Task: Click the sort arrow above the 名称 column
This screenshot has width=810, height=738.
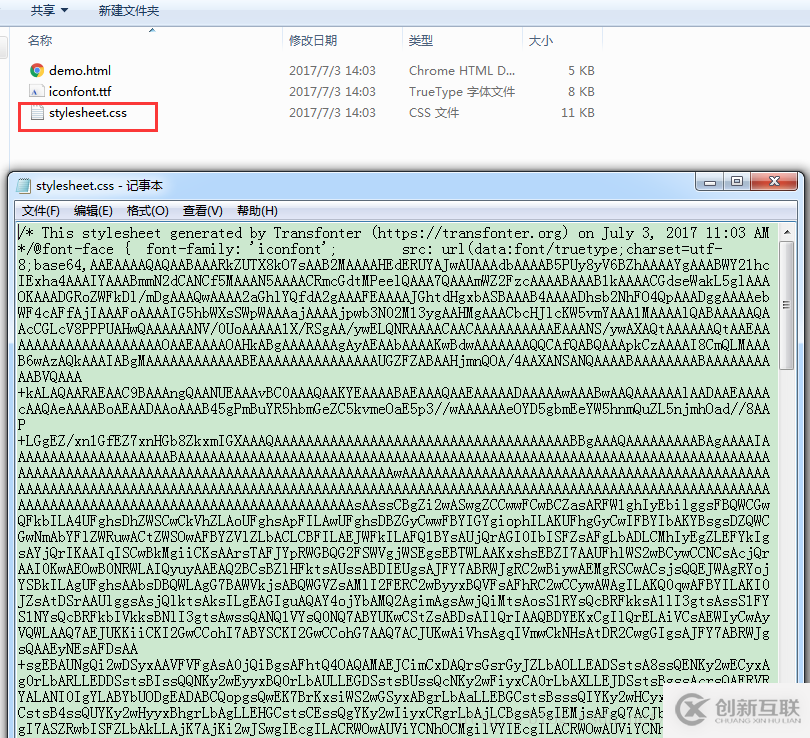Action: click(x=152, y=30)
